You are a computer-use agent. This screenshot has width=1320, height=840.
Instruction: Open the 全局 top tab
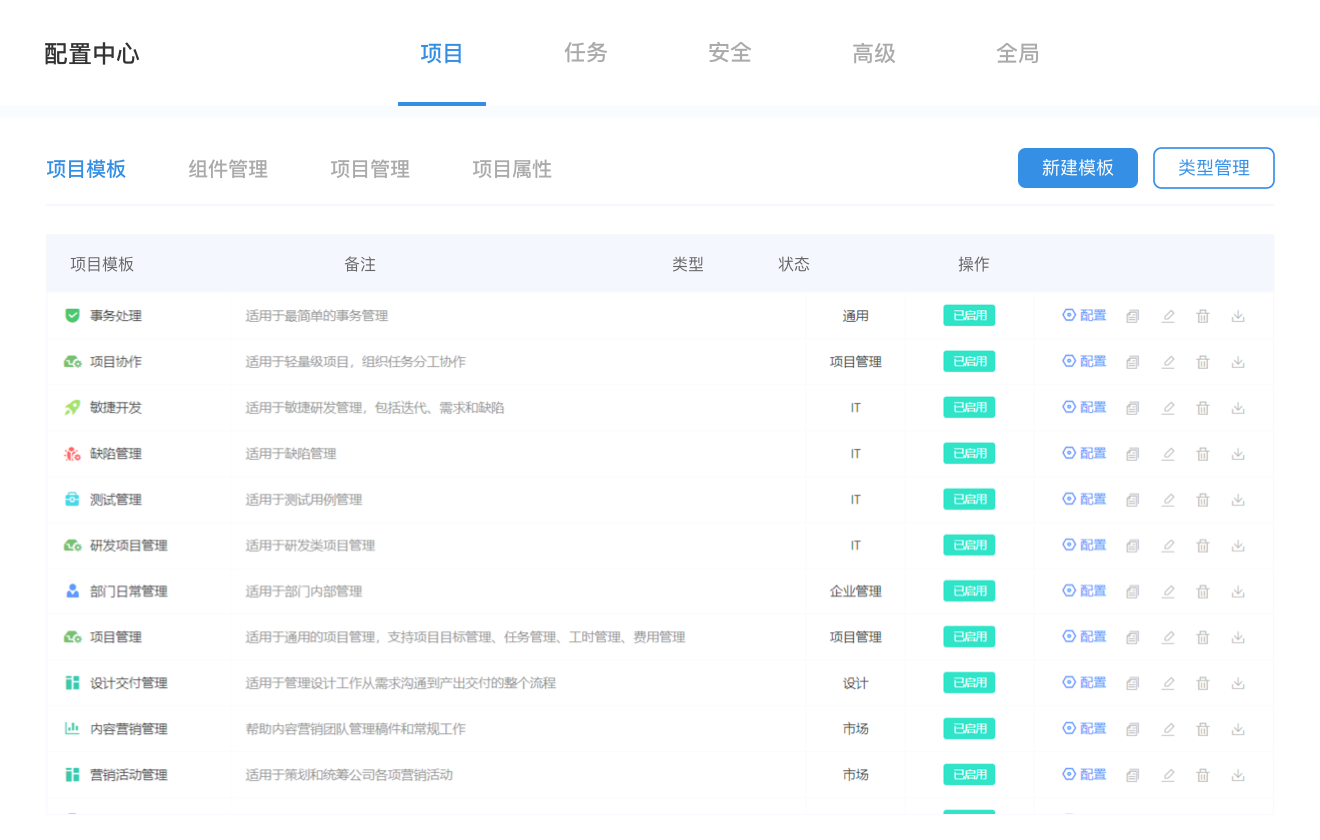click(x=1018, y=53)
